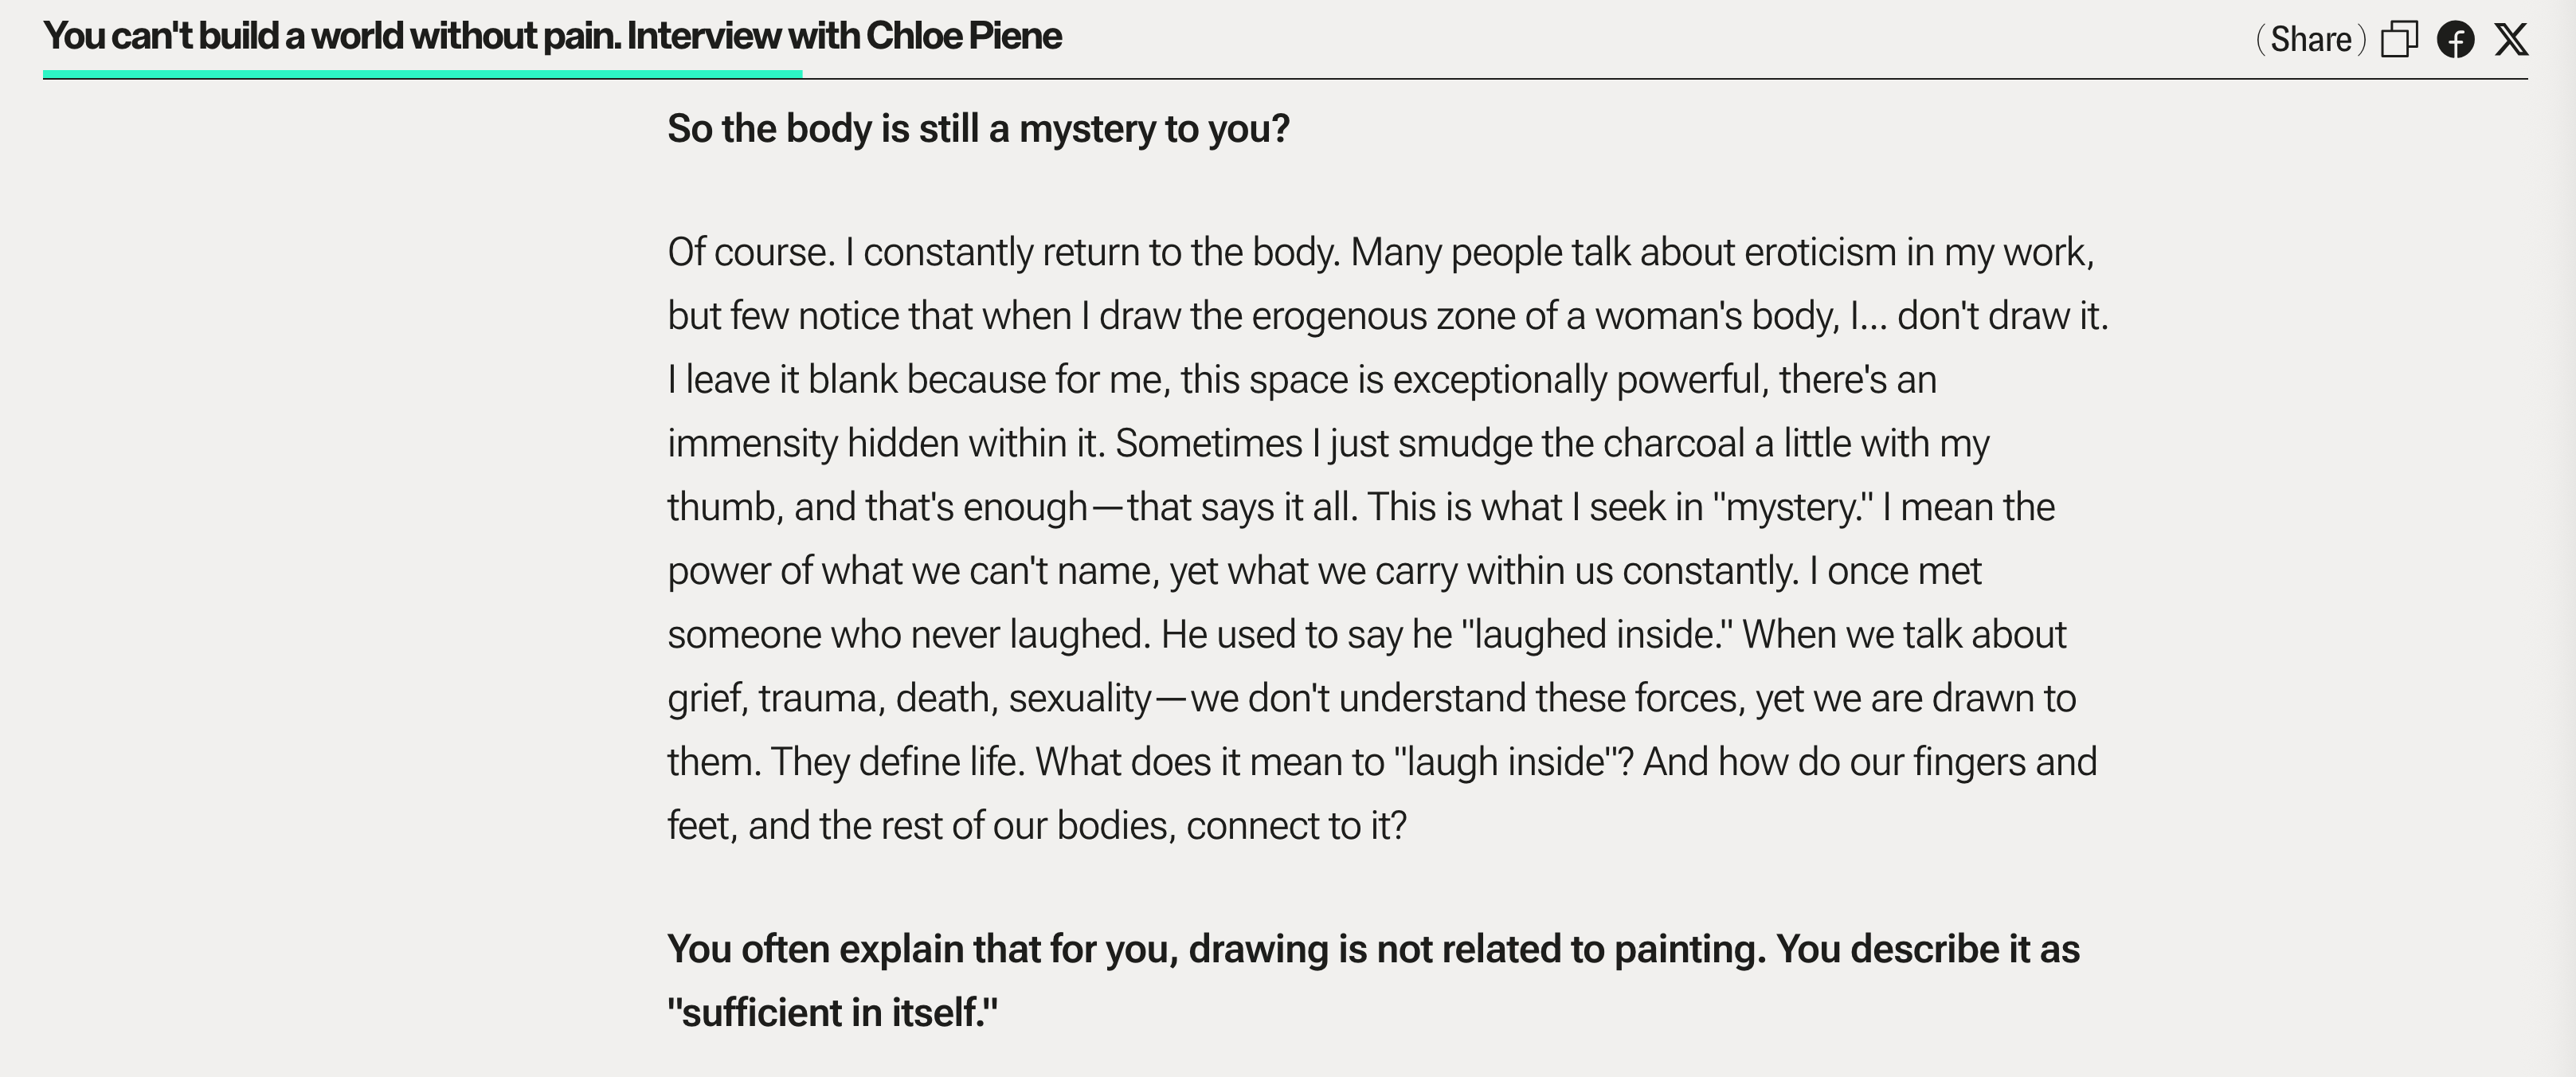Click the "drawing is not related to painting" question

tap(1373, 949)
